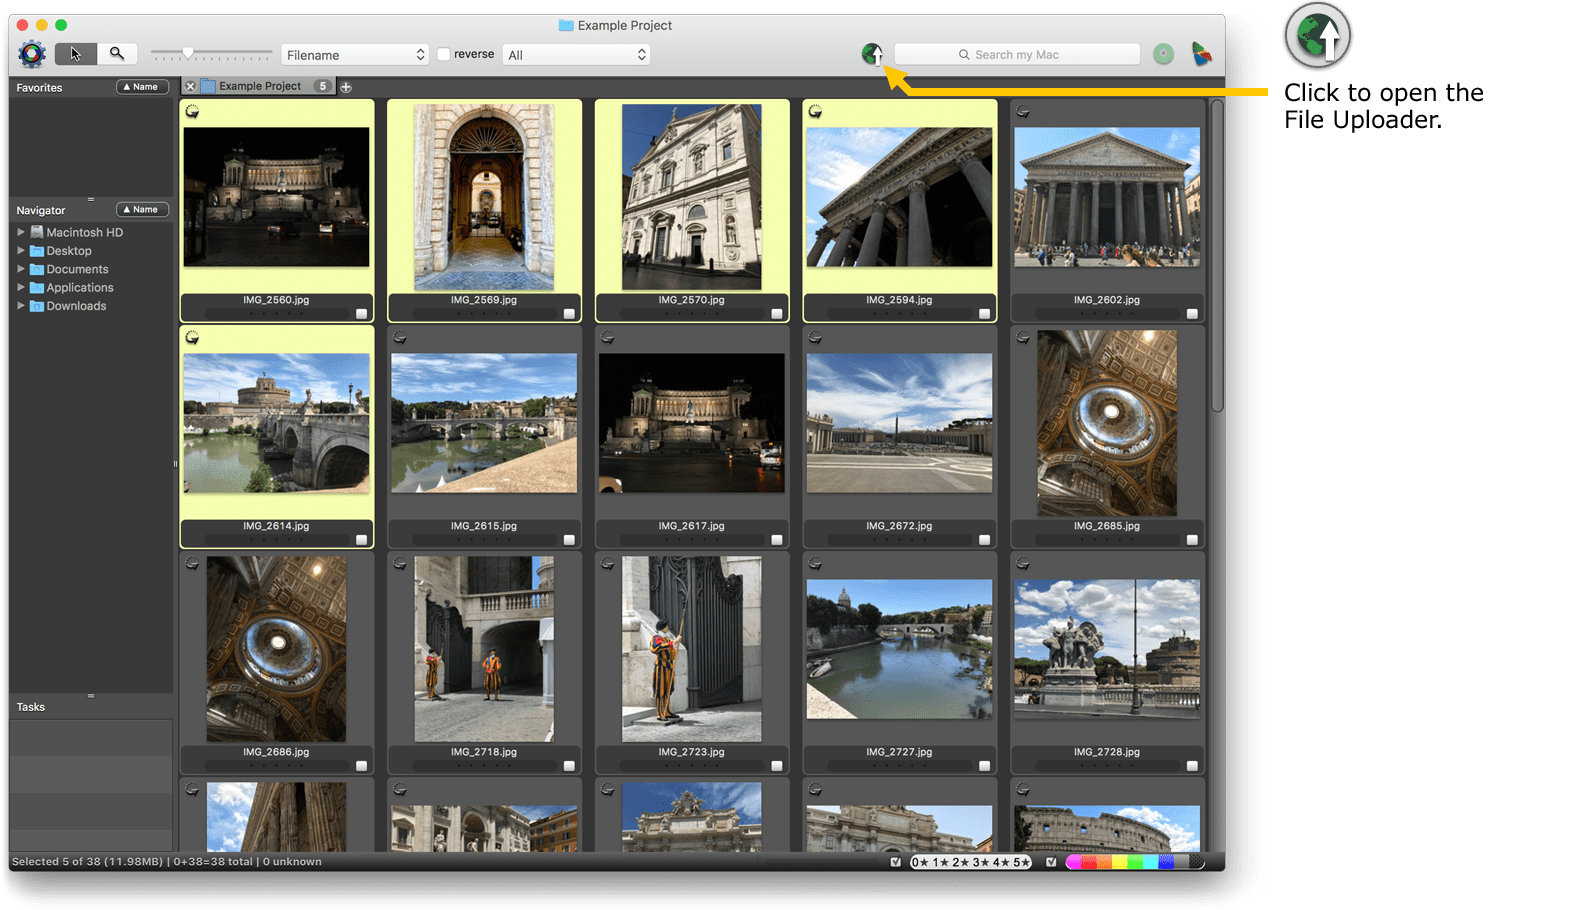This screenshot has width=1580, height=910.
Task: Filter by 3 star rating
Action: click(x=981, y=862)
